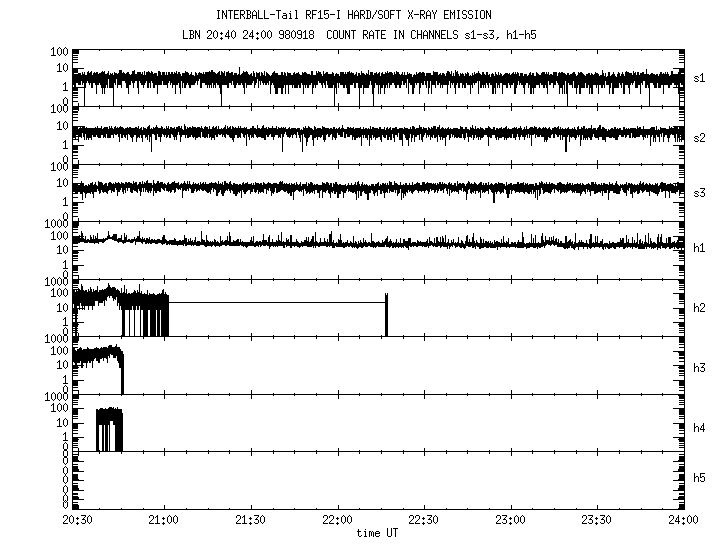Click the h2 channel label
720x550 pixels.
click(x=700, y=307)
